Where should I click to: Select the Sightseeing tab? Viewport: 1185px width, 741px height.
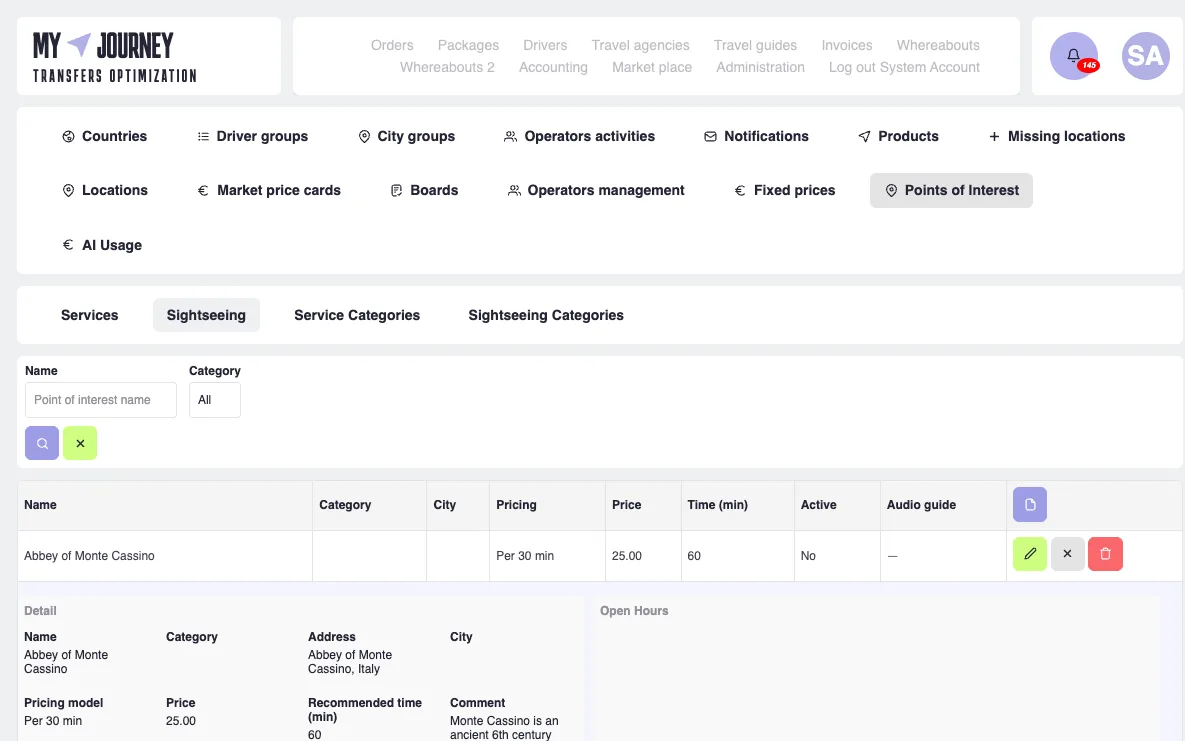[206, 315]
